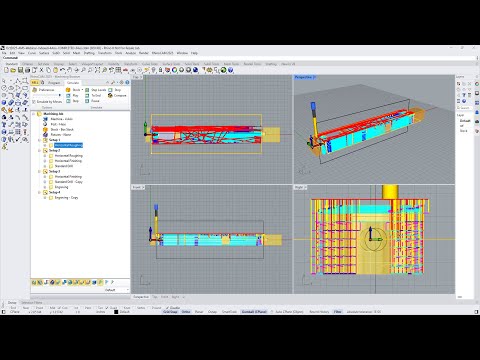480x360 pixels.
Task: Click the four-viewport layout grid icon
Action: [118, 70]
